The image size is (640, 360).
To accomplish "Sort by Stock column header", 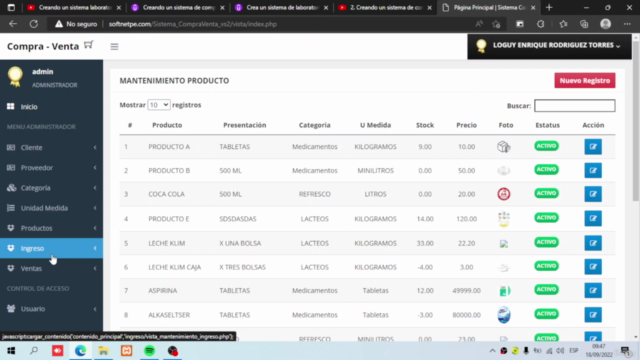I will (424, 125).
